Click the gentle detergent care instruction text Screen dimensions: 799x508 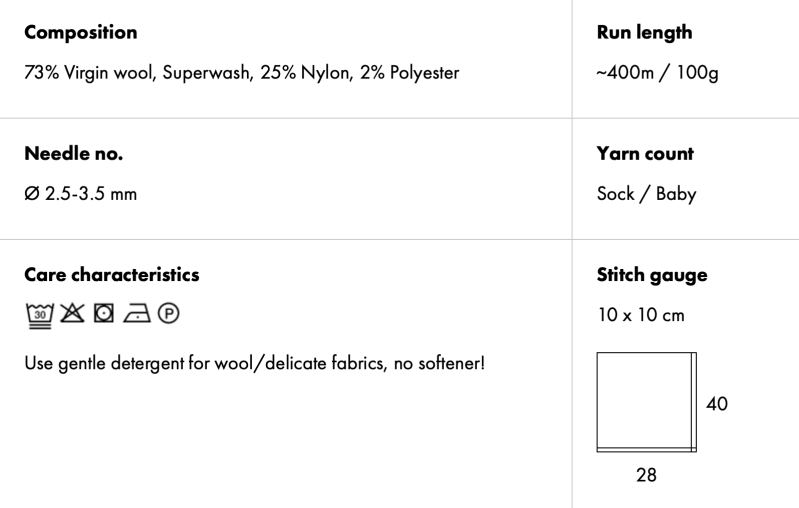(254, 359)
